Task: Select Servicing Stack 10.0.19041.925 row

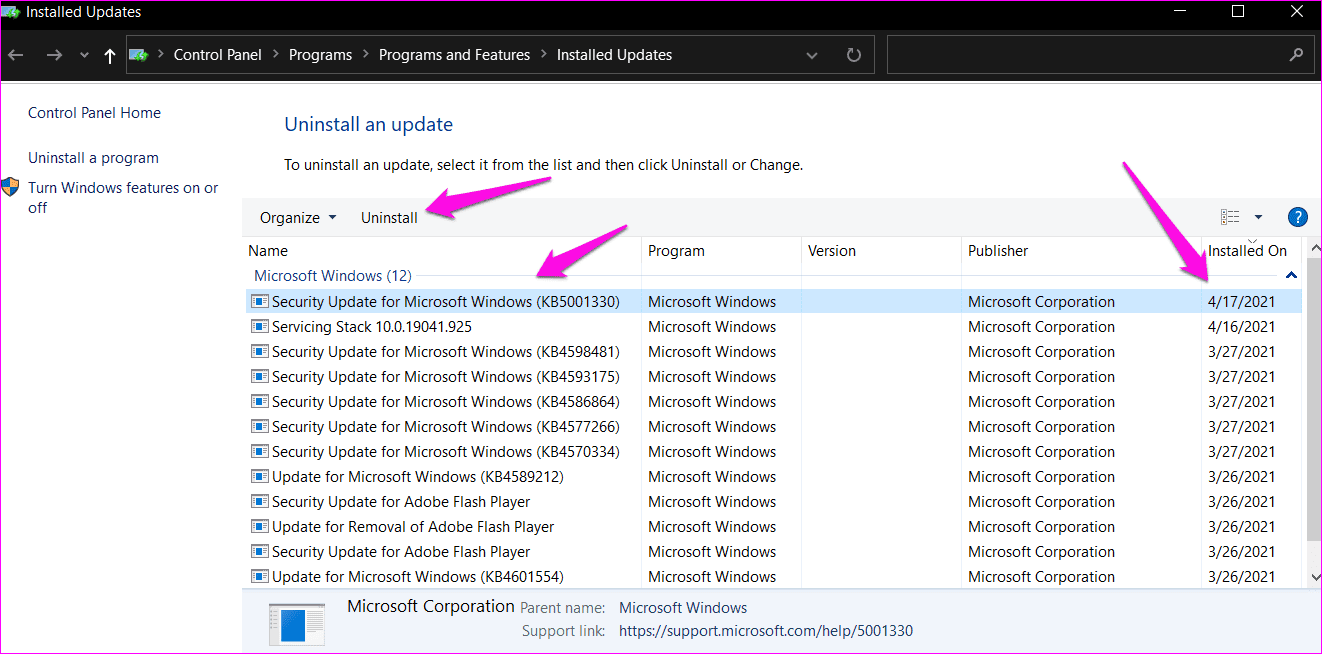Action: point(773,326)
